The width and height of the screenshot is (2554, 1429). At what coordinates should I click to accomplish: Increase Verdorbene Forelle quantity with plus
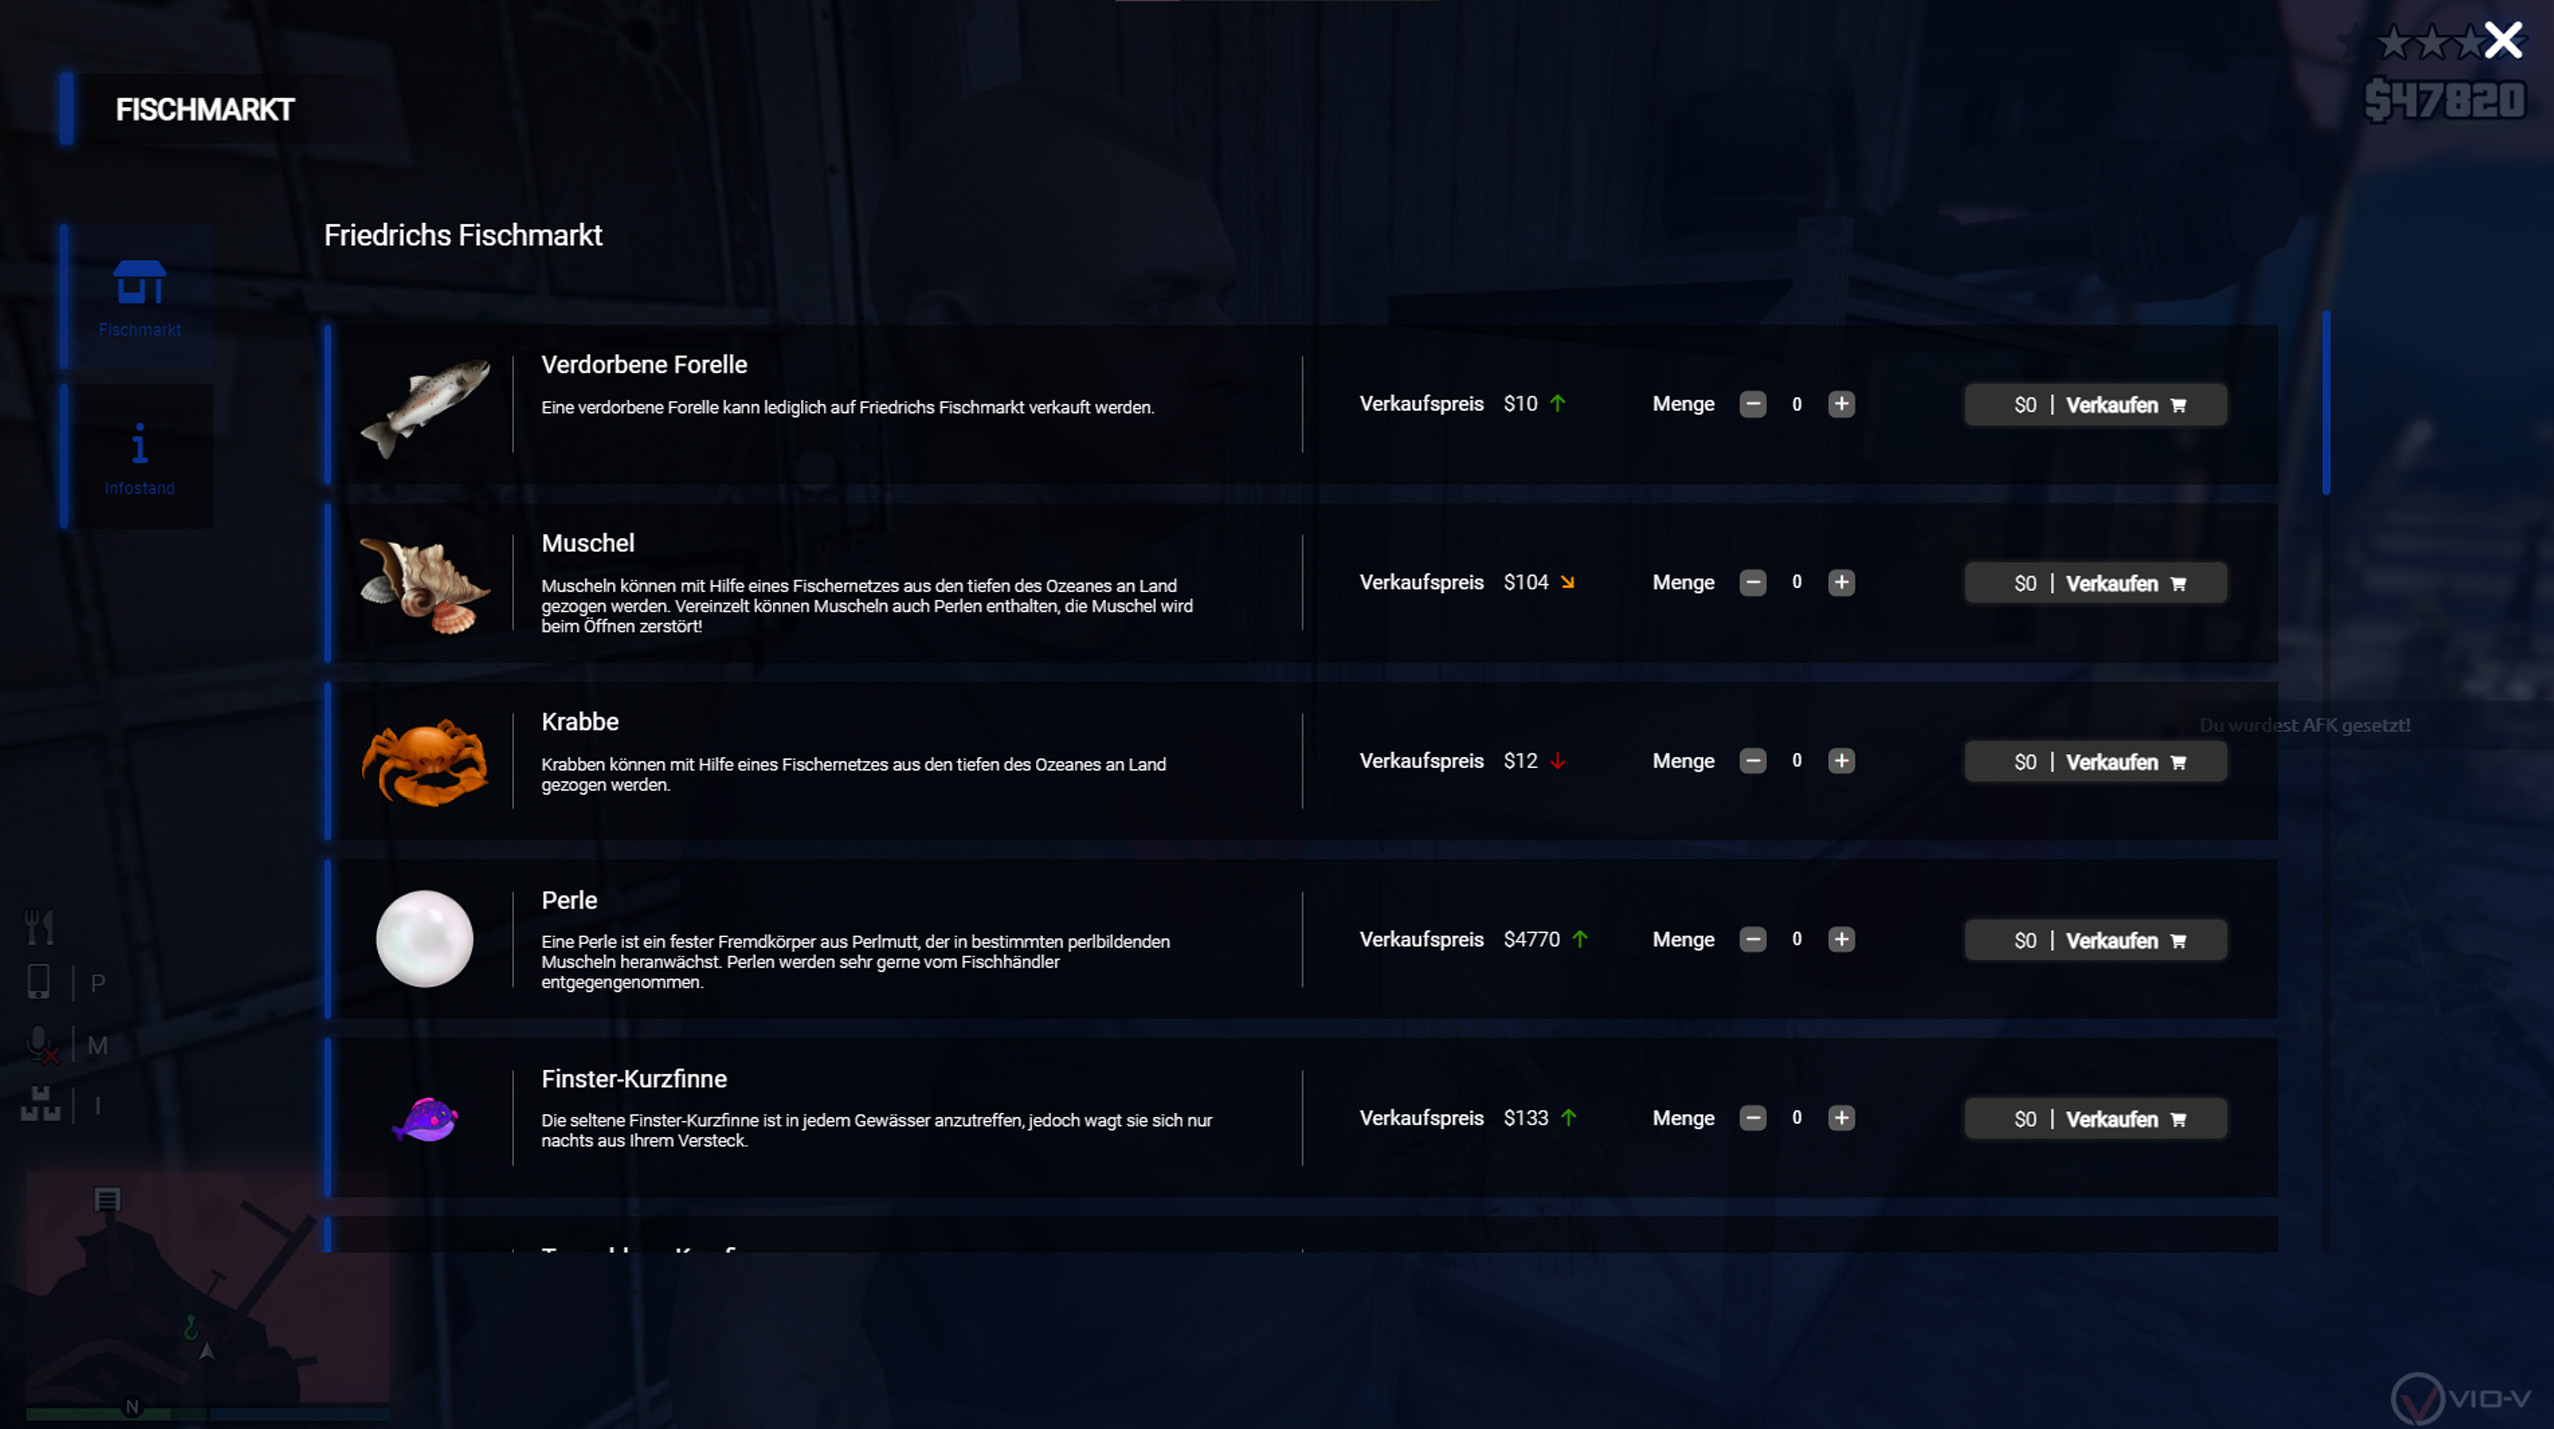point(1840,404)
